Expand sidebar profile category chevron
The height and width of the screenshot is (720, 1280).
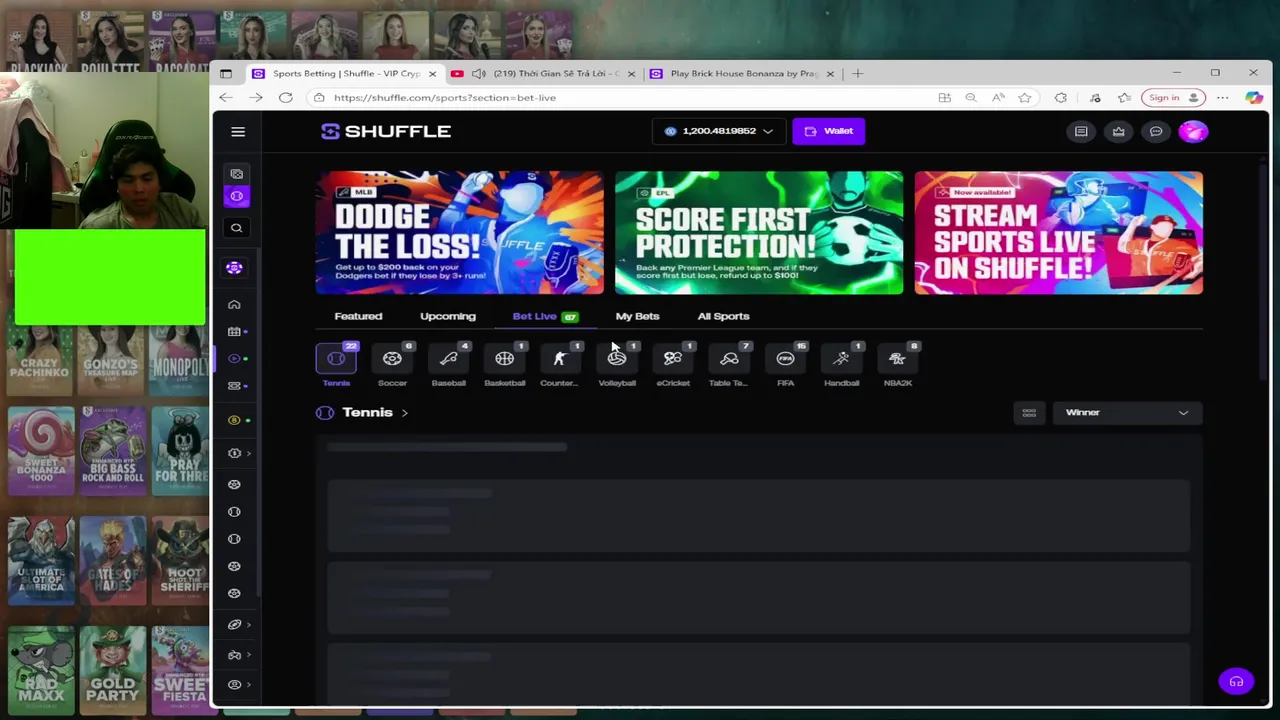(x=248, y=685)
